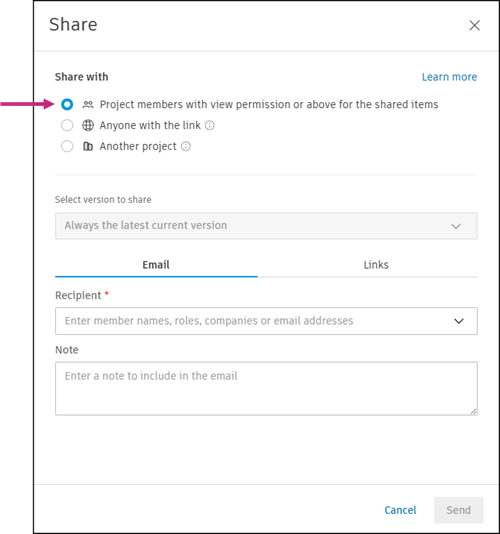Viewport: 500px width, 534px height.
Task: Open the Always the latest current version dropdown
Action: click(x=266, y=226)
